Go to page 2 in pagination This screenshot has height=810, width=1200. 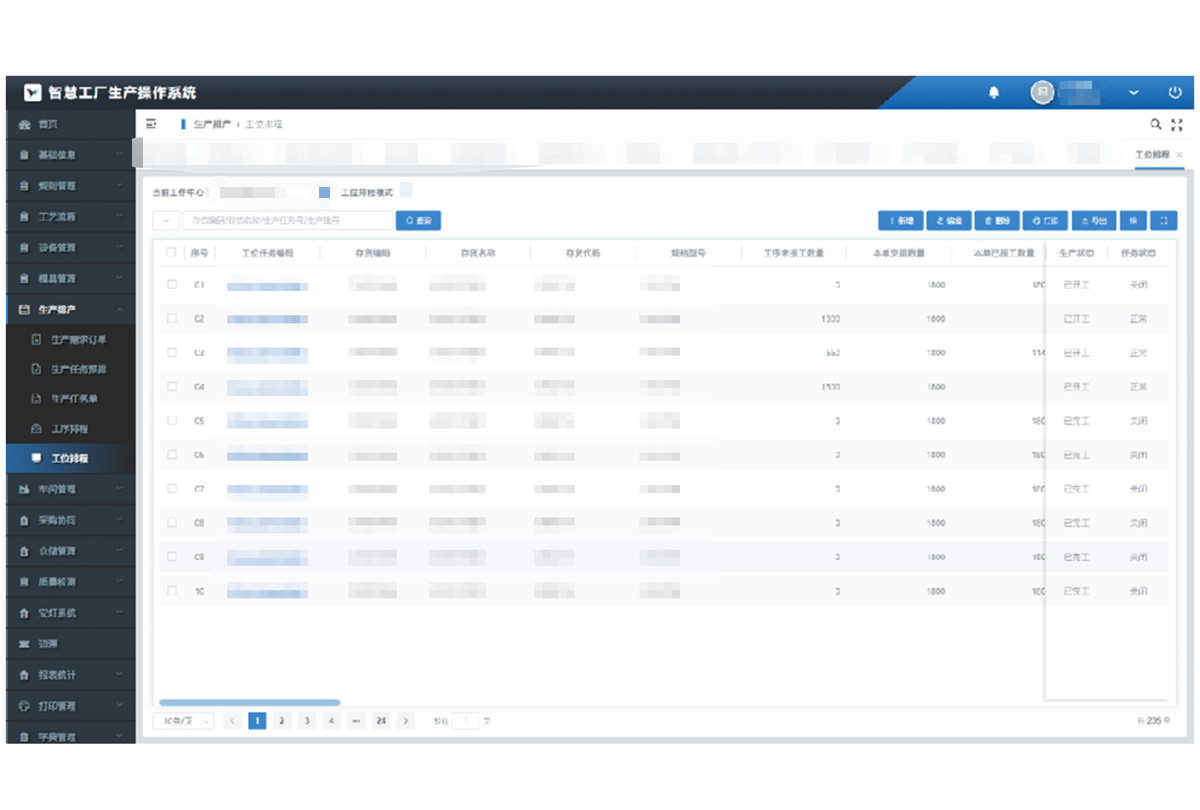pos(282,720)
